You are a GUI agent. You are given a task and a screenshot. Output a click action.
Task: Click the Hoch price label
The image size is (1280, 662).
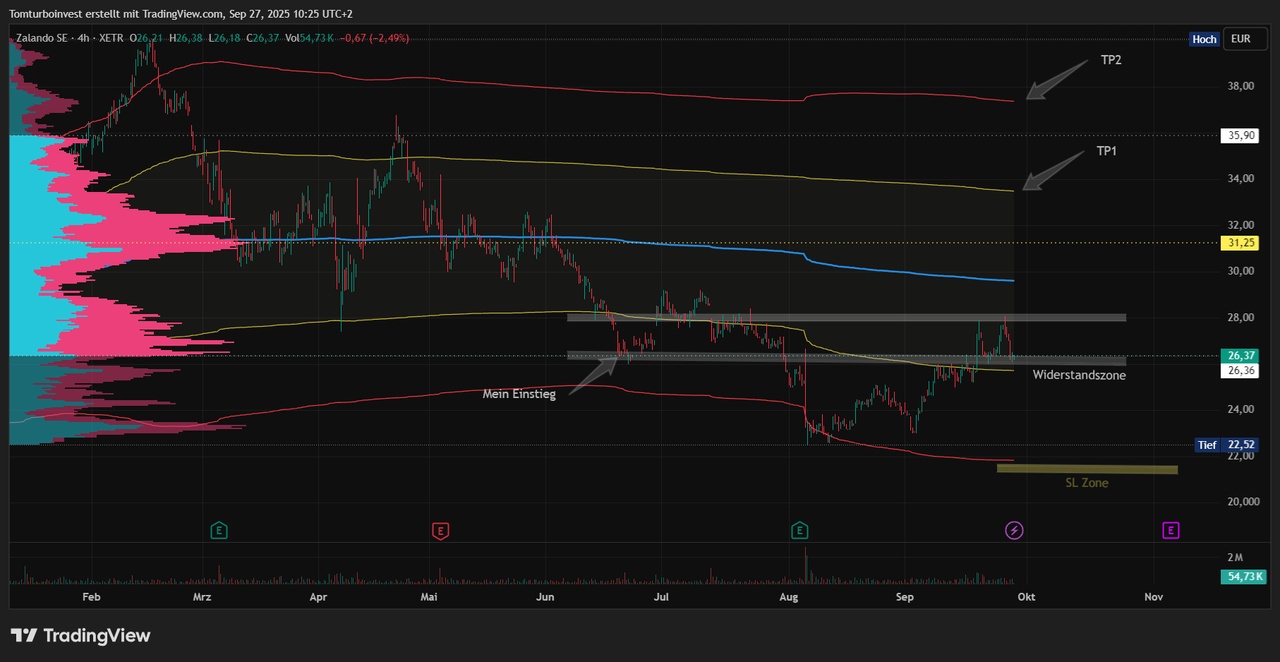click(x=1204, y=39)
